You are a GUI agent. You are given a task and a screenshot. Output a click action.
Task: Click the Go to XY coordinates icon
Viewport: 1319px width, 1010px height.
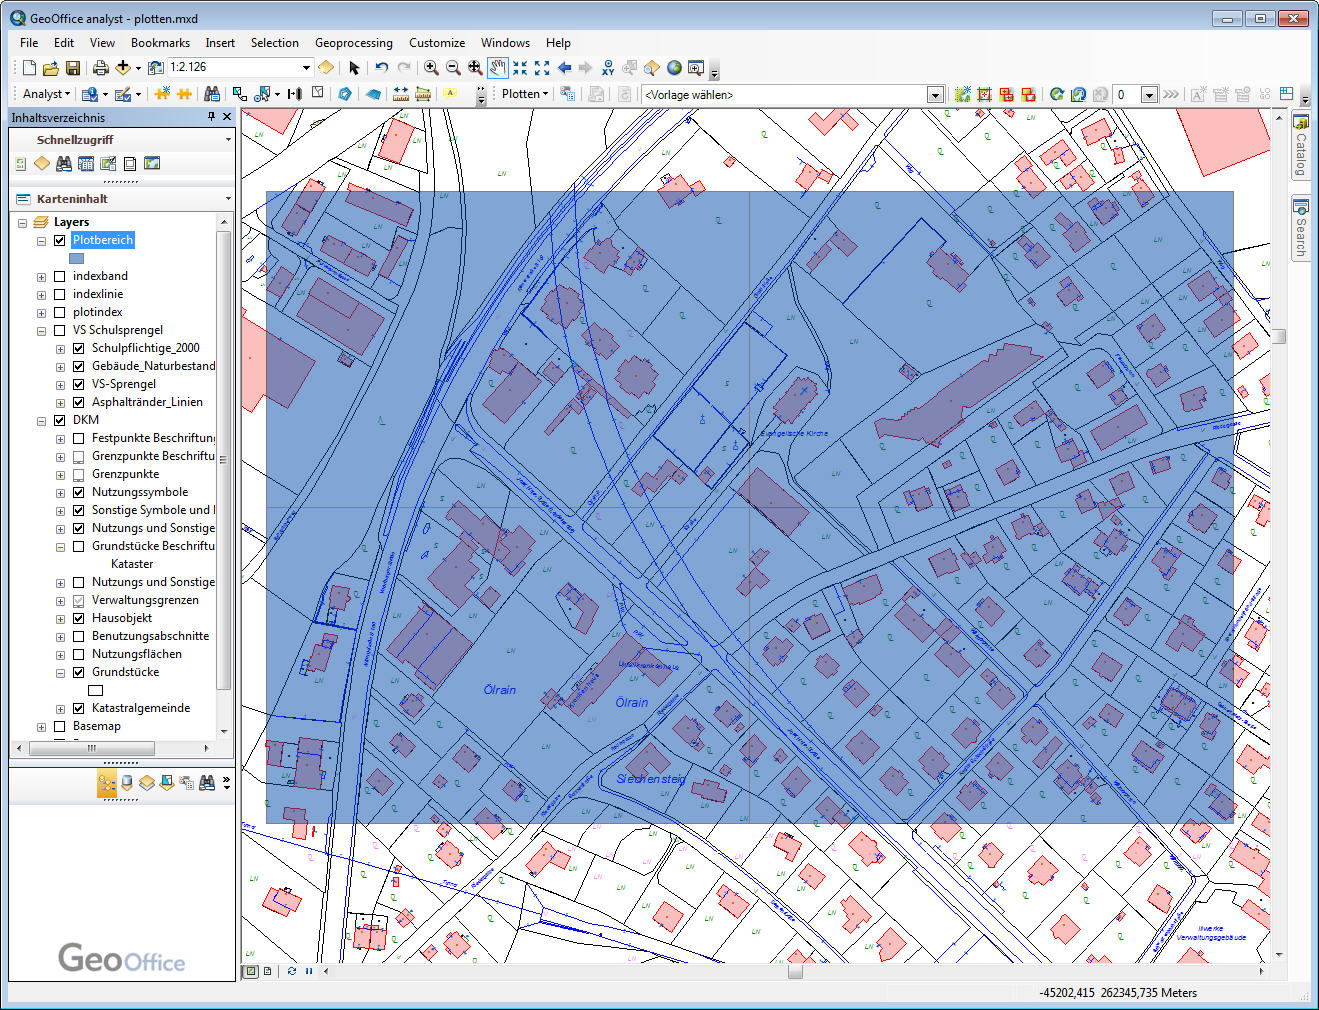(x=608, y=68)
